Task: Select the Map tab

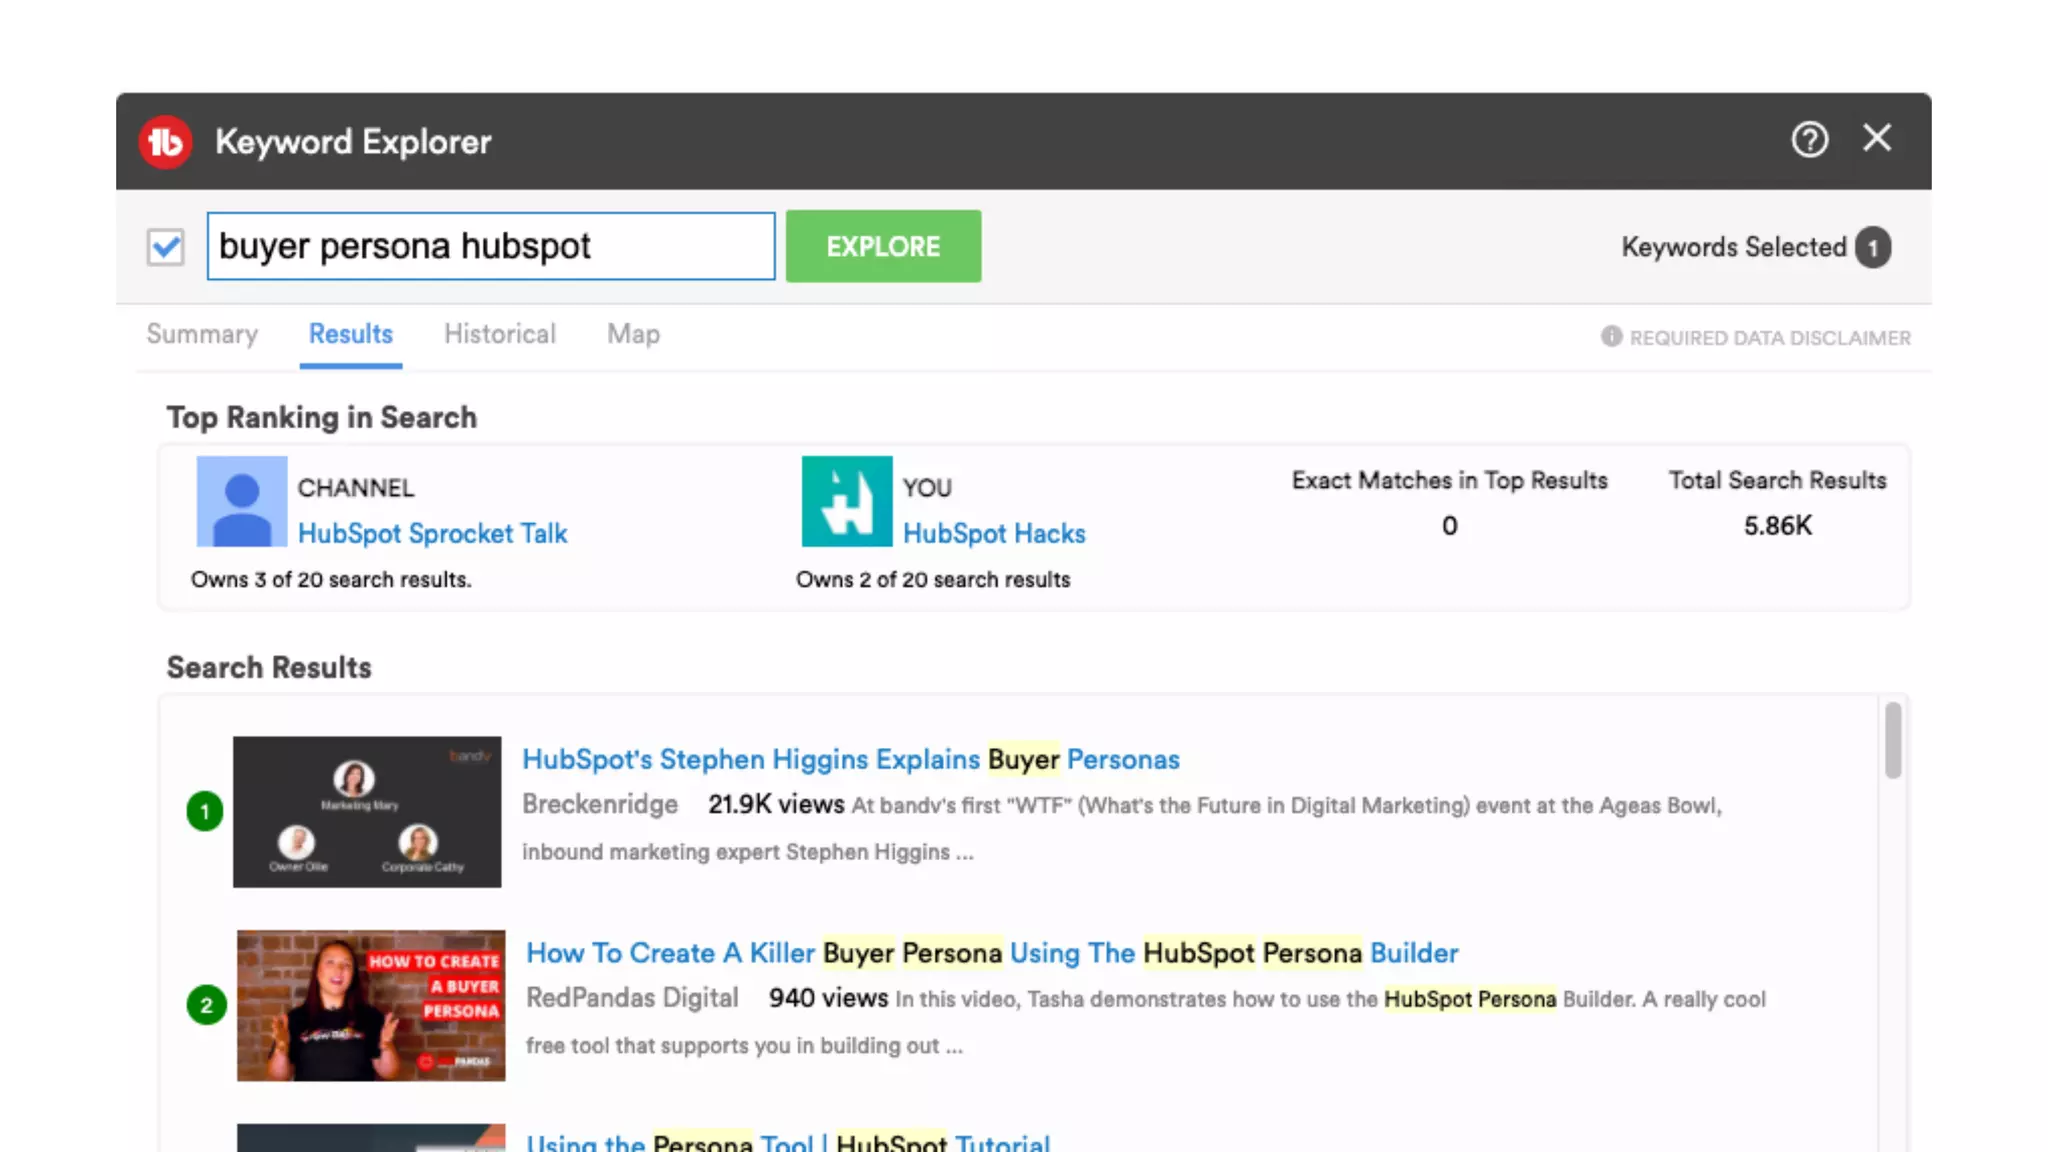Action: (x=633, y=334)
